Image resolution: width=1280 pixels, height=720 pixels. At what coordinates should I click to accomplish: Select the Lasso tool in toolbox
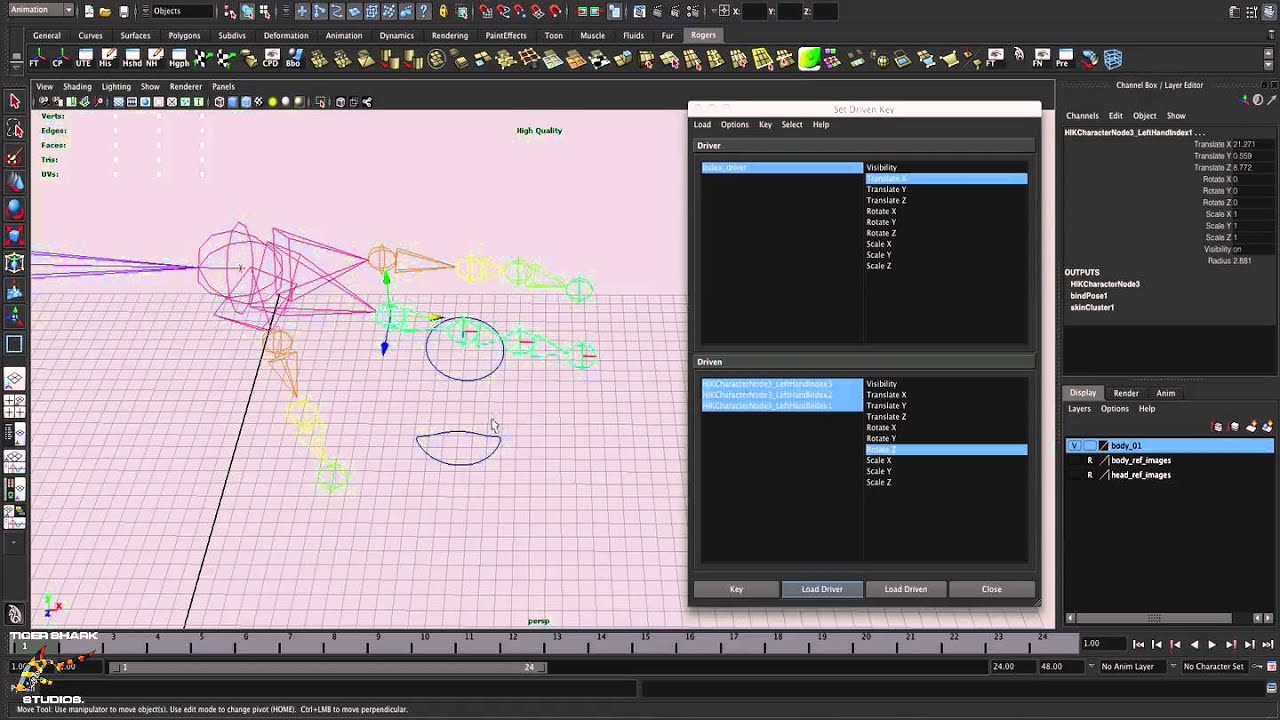tap(15, 129)
